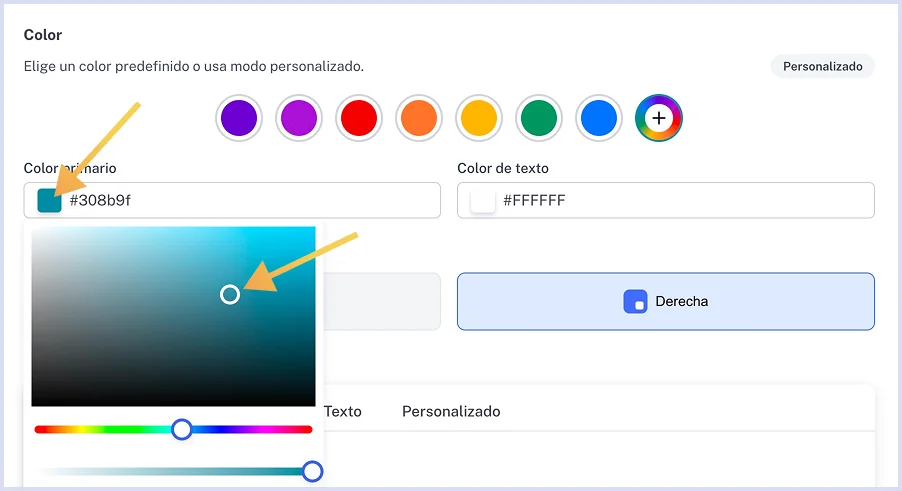Pick the red preset color circle
The width and height of the screenshot is (902, 491).
(x=358, y=119)
